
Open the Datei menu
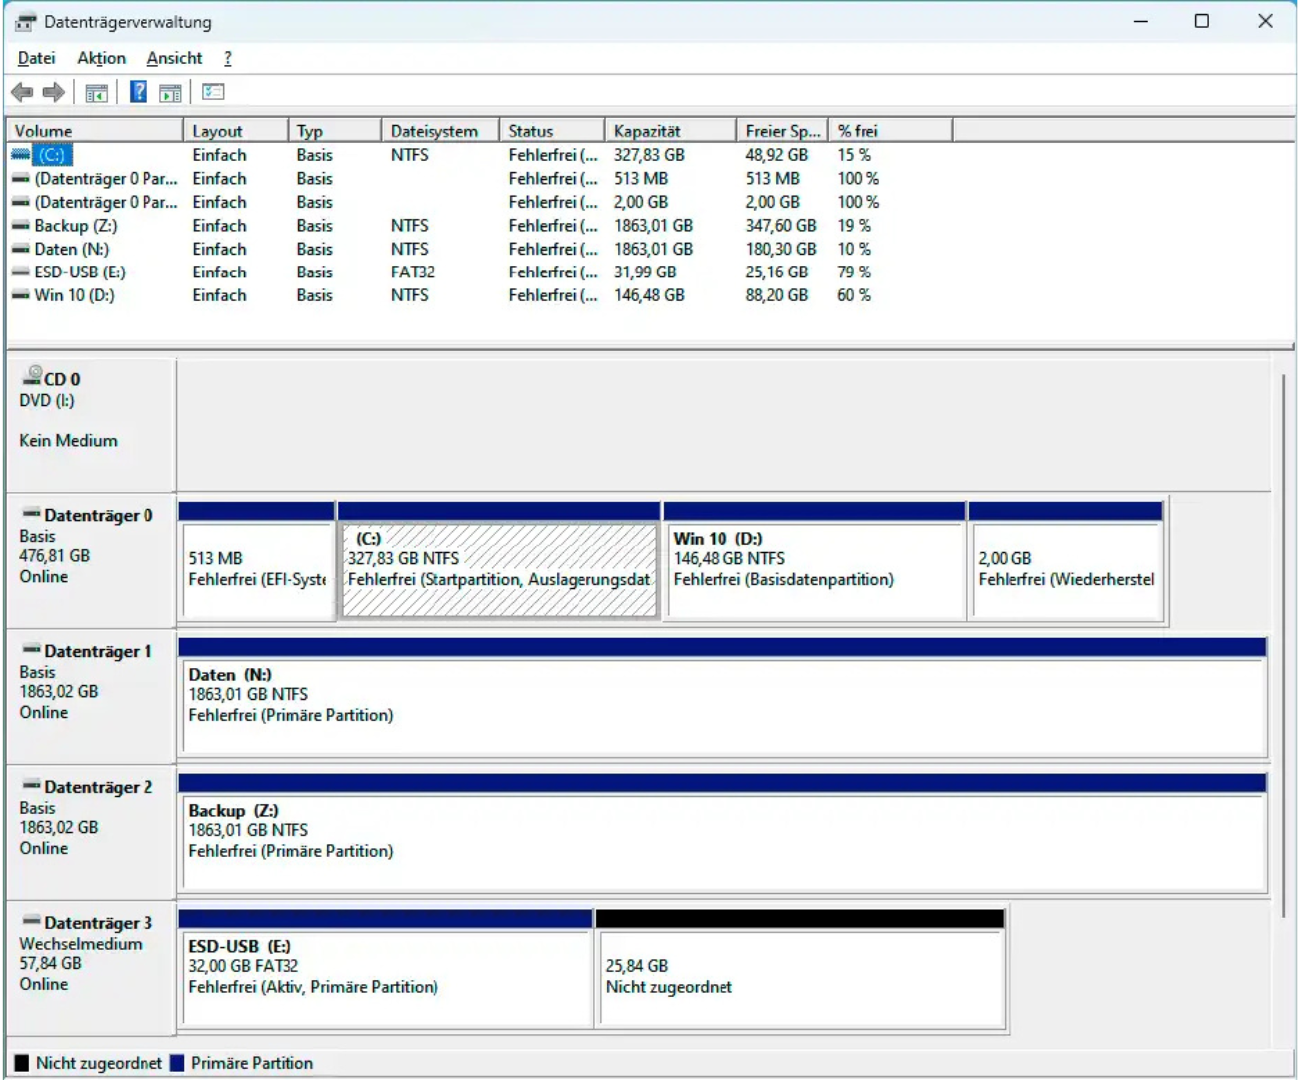[36, 58]
